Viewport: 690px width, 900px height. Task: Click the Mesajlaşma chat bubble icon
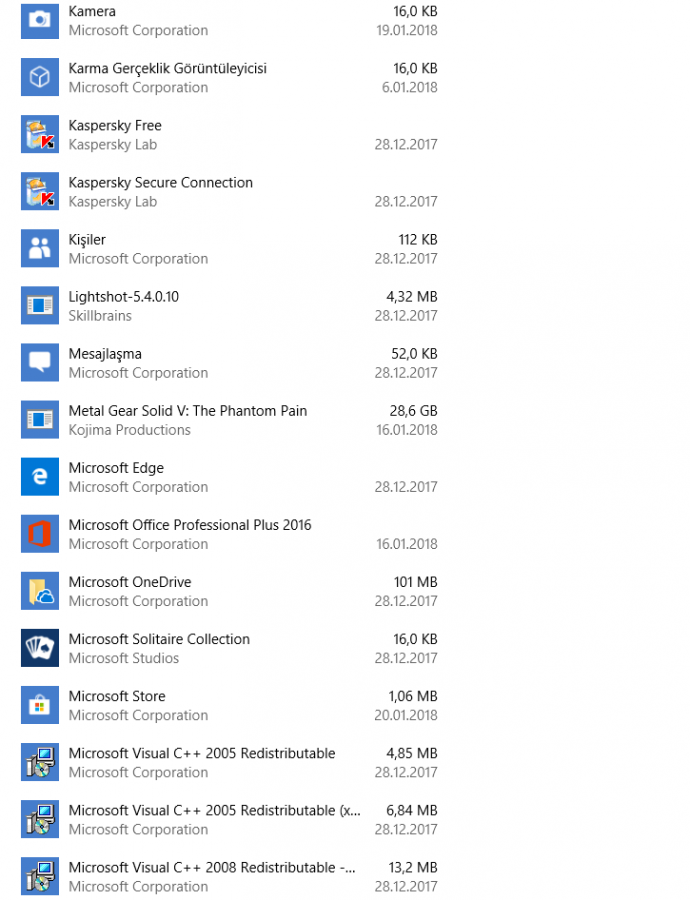tap(40, 362)
